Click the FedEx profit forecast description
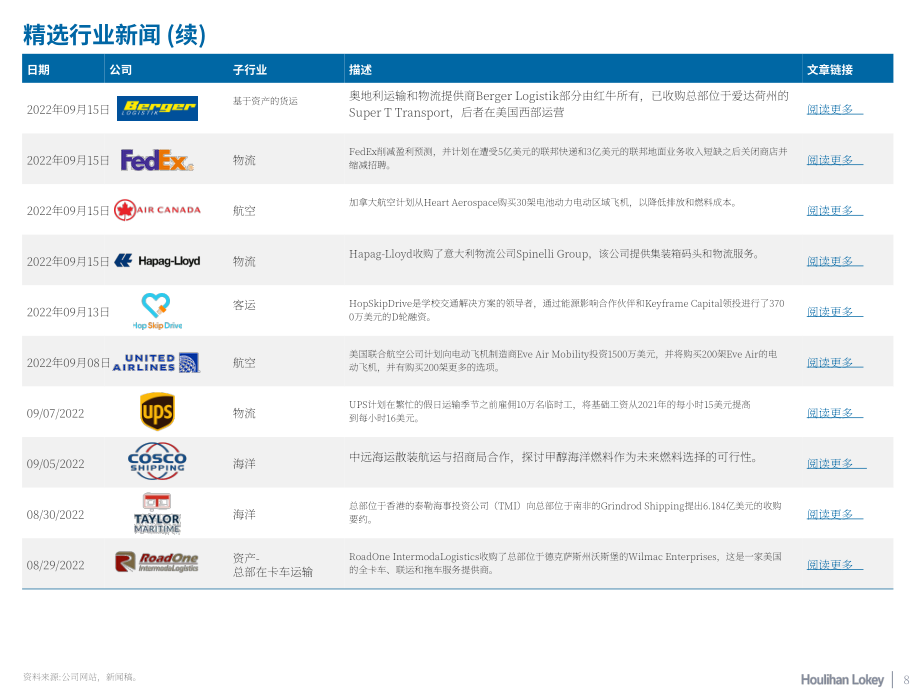 (568, 158)
